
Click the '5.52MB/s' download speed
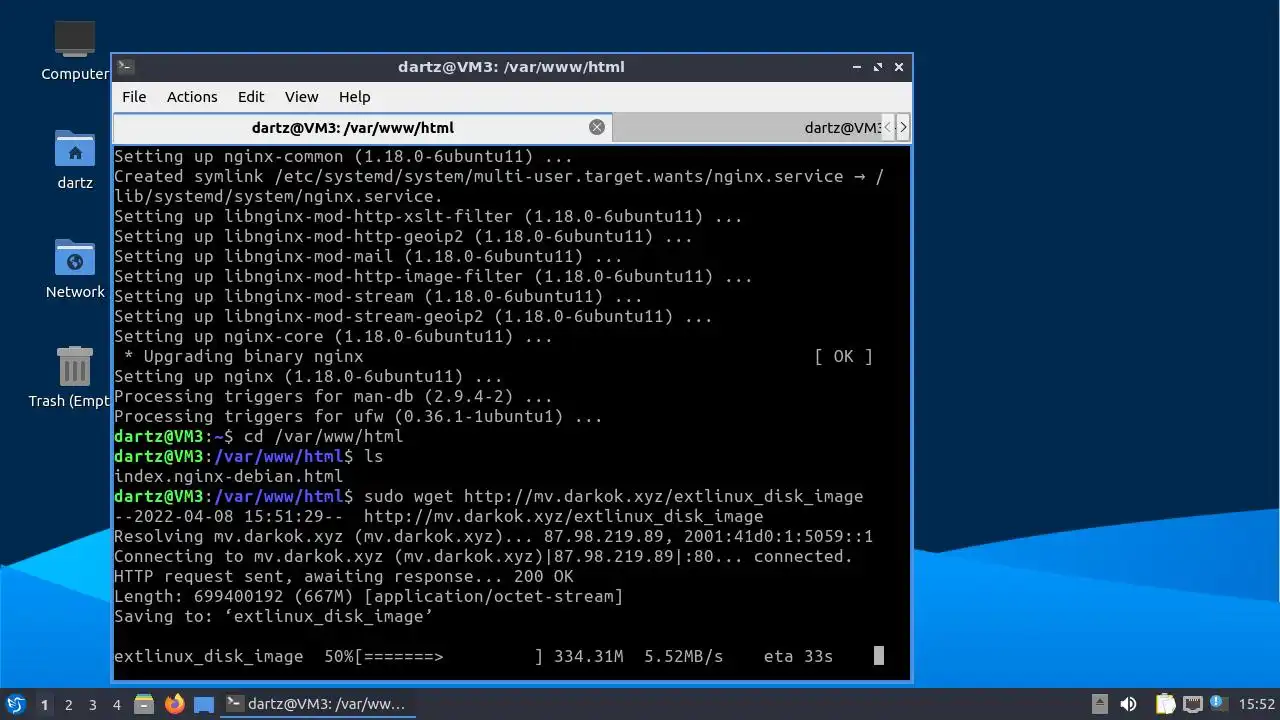[x=683, y=657]
